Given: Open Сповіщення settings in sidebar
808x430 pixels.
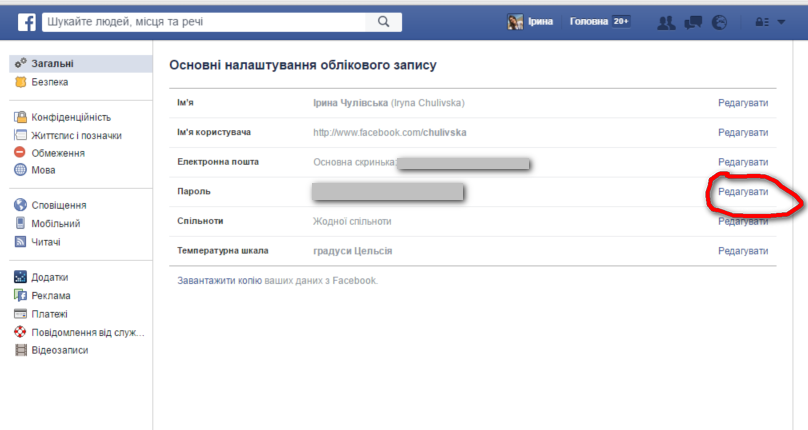Looking at the screenshot, I should point(58,205).
